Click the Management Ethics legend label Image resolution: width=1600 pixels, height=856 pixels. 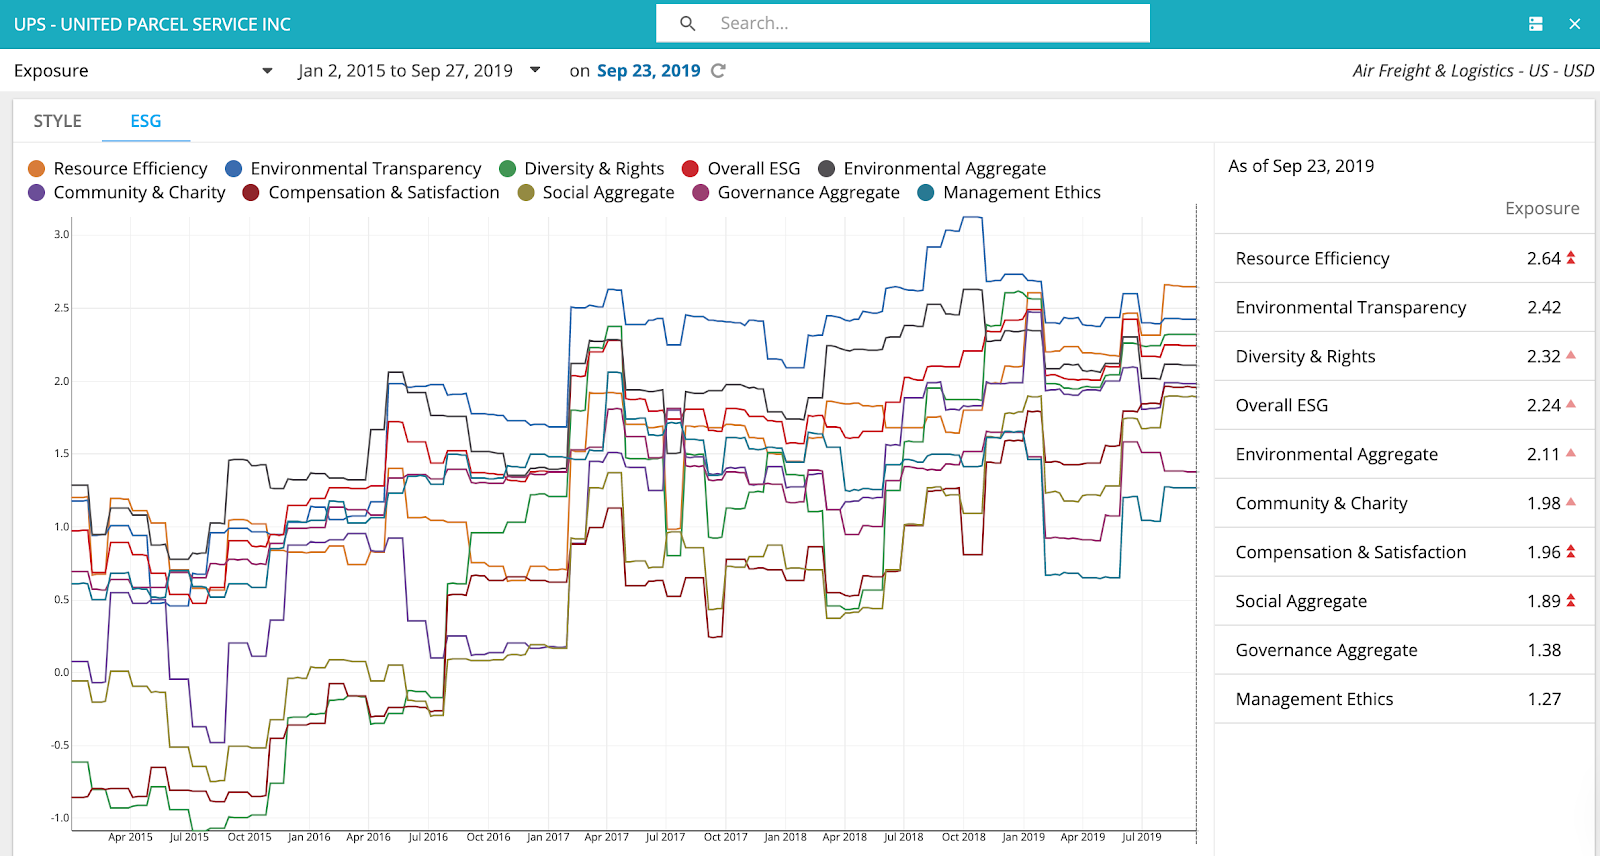[1022, 192]
